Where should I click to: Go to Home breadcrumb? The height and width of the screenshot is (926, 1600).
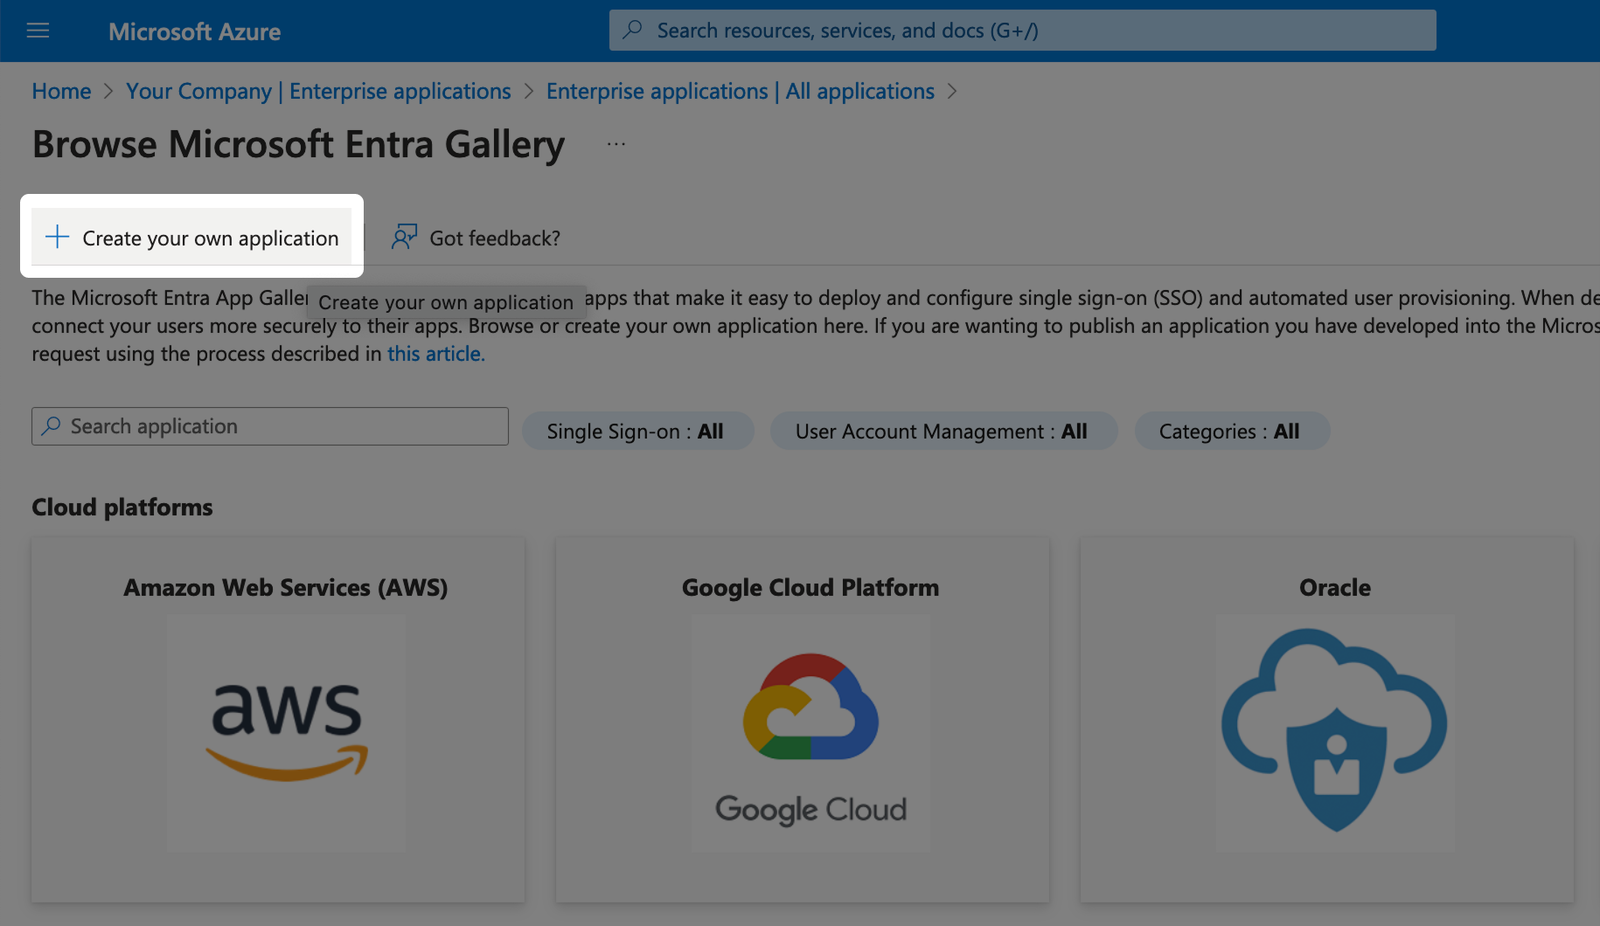(61, 91)
